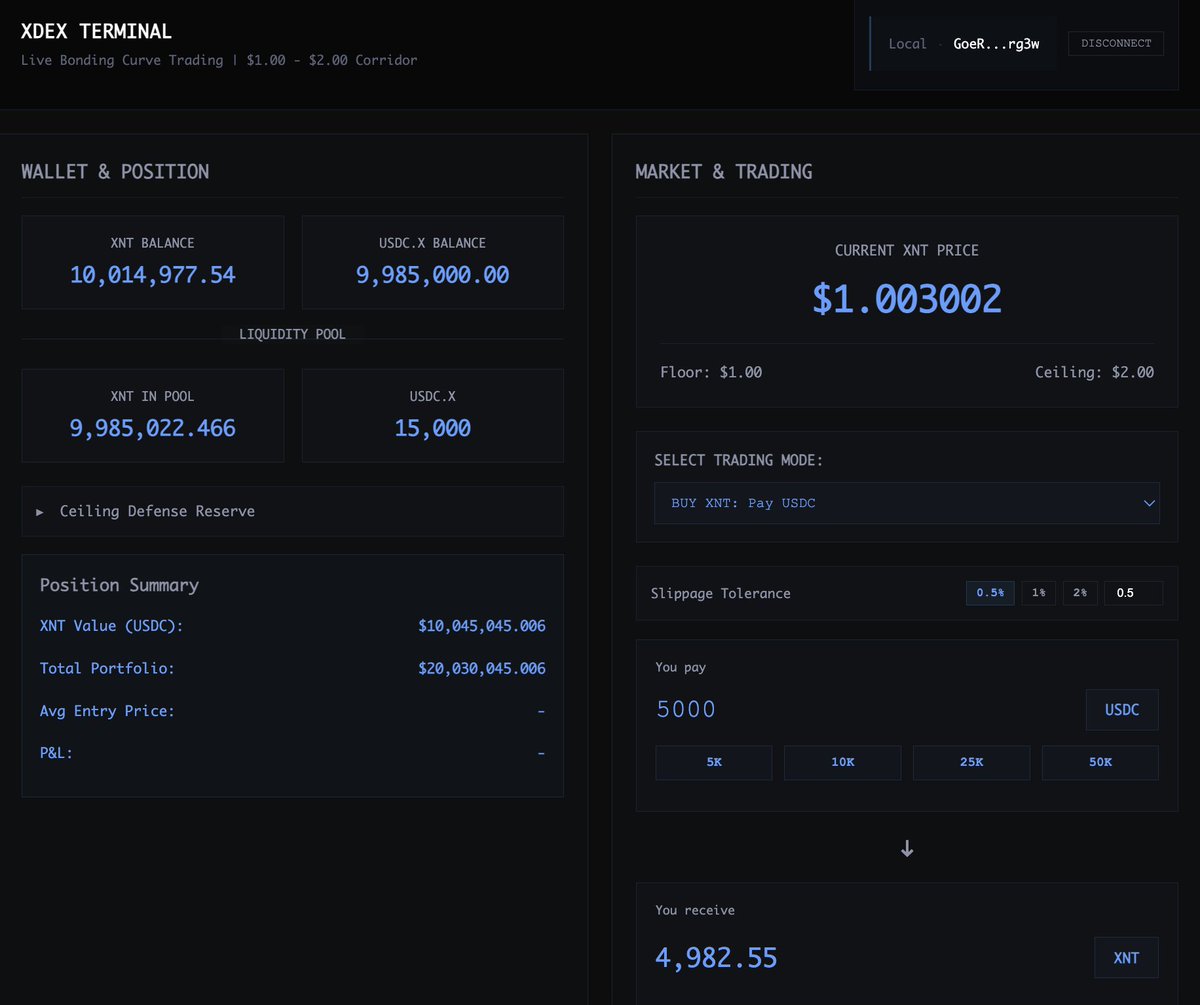Set slippage tolerance to 2%
The image size is (1200, 1005).
pyautogui.click(x=1080, y=593)
